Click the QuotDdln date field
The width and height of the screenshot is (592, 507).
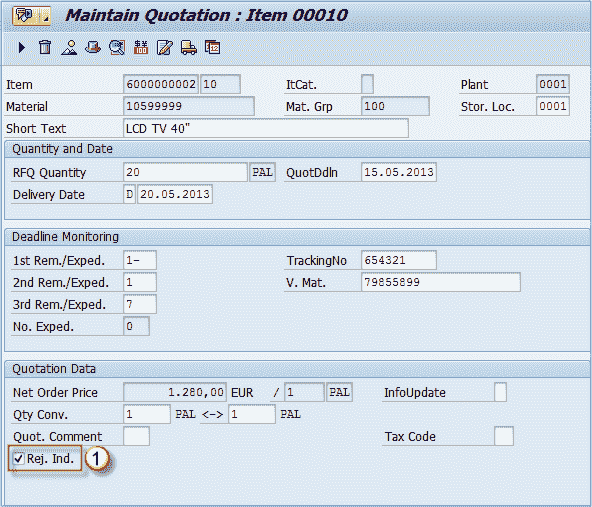pos(399,172)
